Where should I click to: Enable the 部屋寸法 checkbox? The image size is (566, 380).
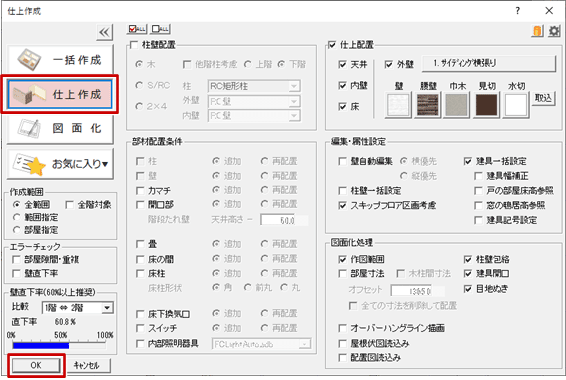pos(343,274)
